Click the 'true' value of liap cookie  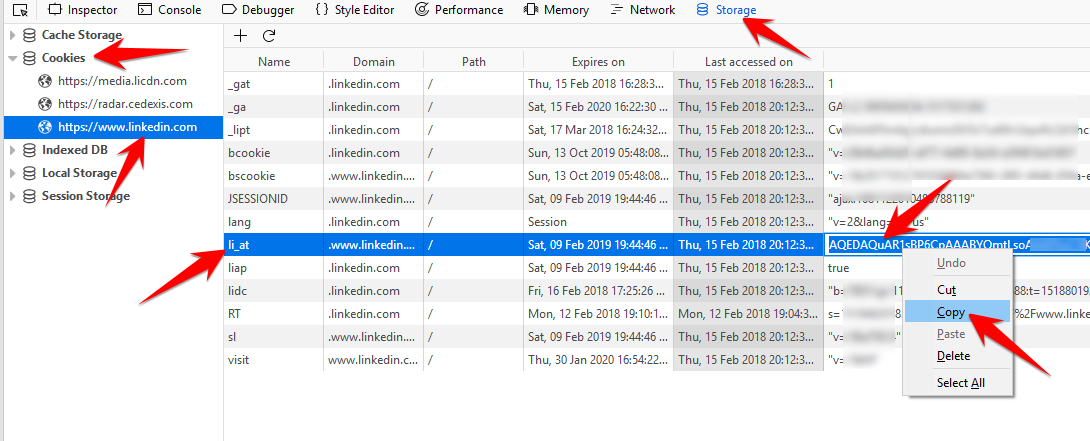coord(838,268)
